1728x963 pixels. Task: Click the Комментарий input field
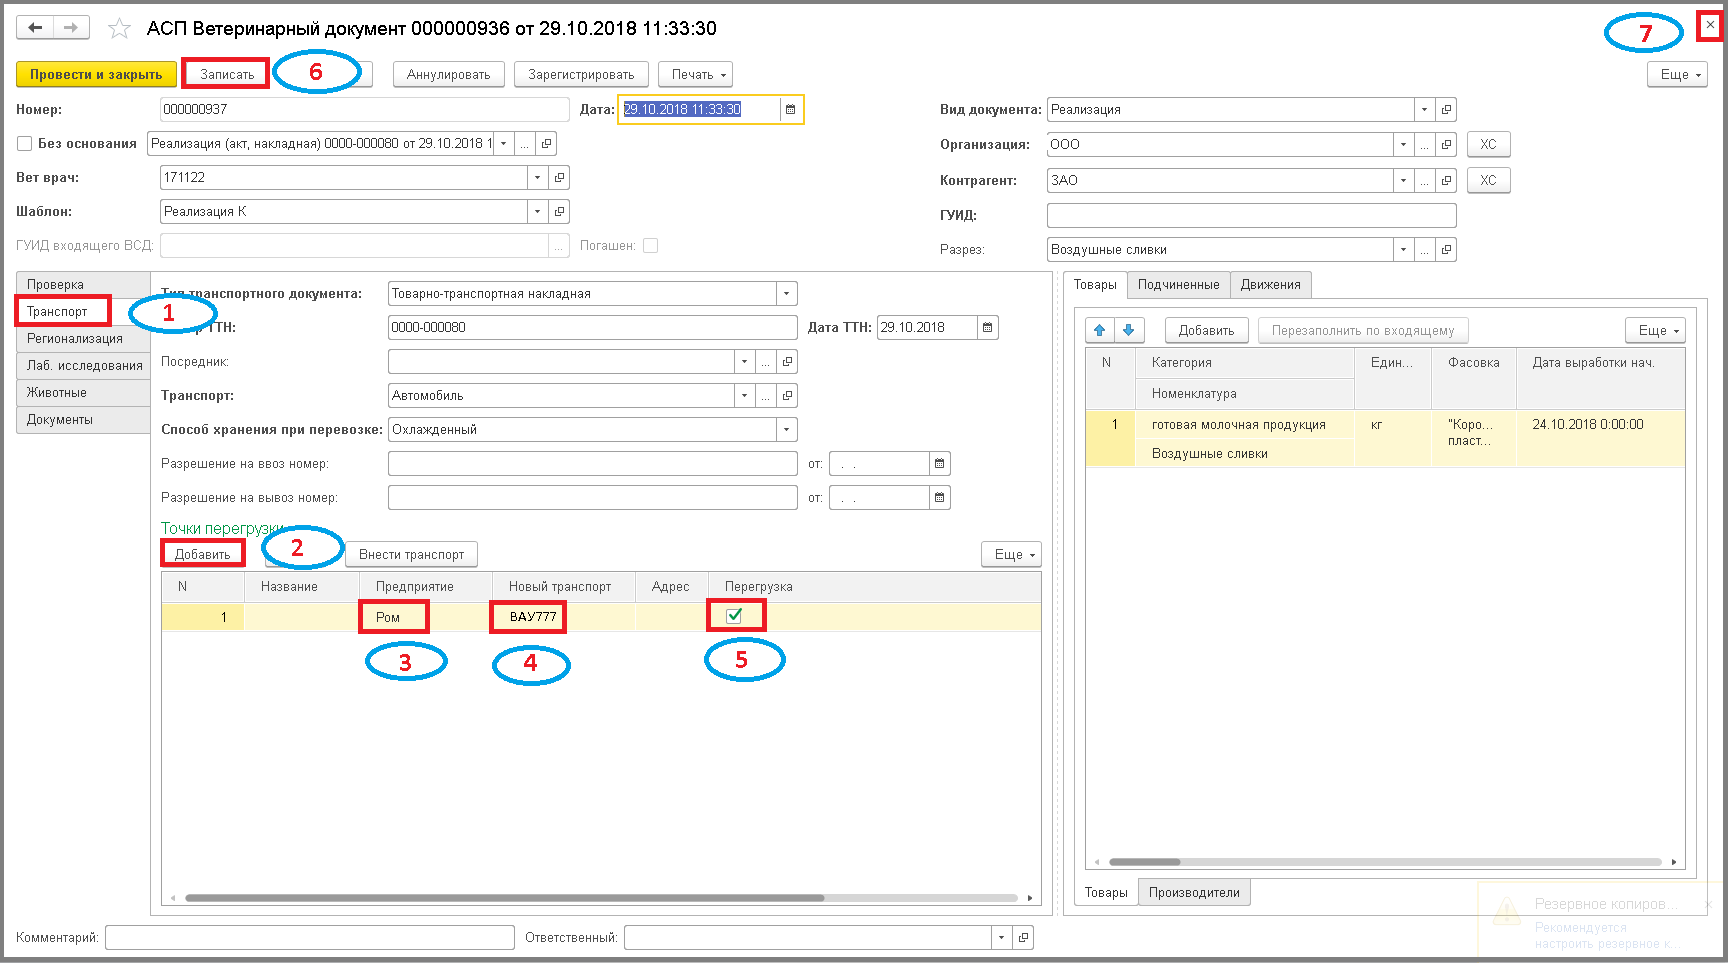coord(310,938)
